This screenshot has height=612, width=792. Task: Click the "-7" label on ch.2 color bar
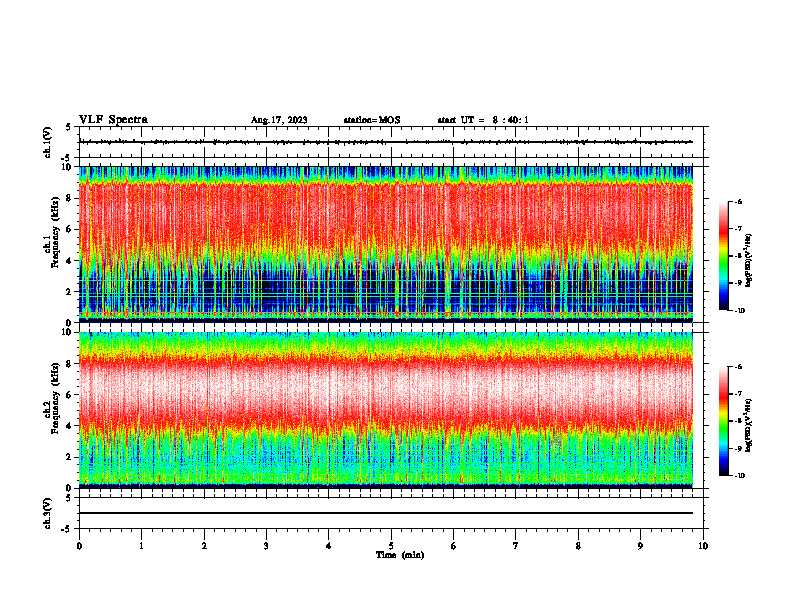point(738,394)
